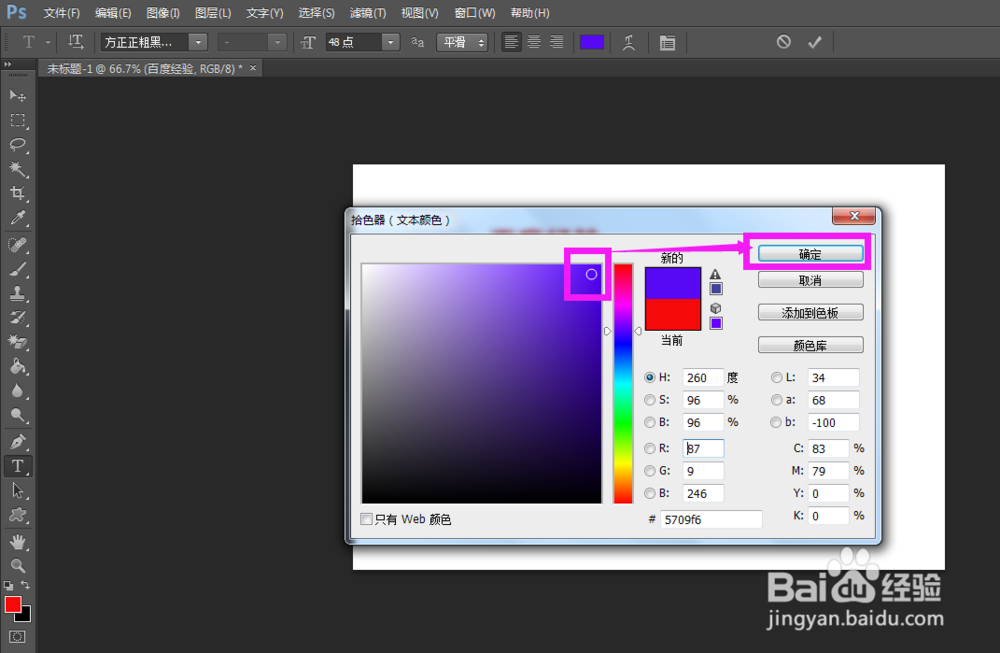Viewport: 1000px width, 653px height.
Task: Select the Crop tool
Action: click(17, 193)
